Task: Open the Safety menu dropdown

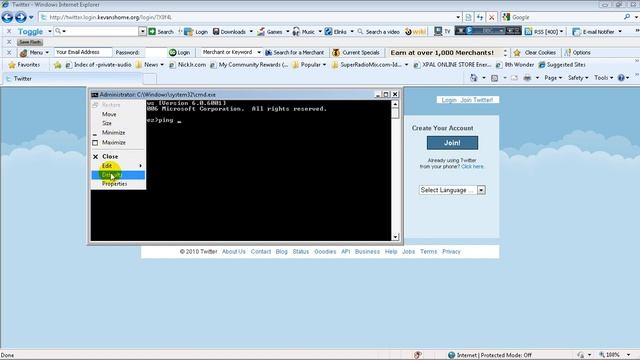Action: pos(578,78)
